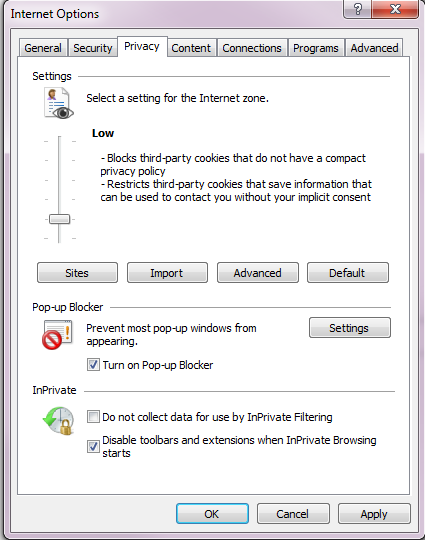
Task: Confirm changes with the OK button
Action: click(212, 513)
